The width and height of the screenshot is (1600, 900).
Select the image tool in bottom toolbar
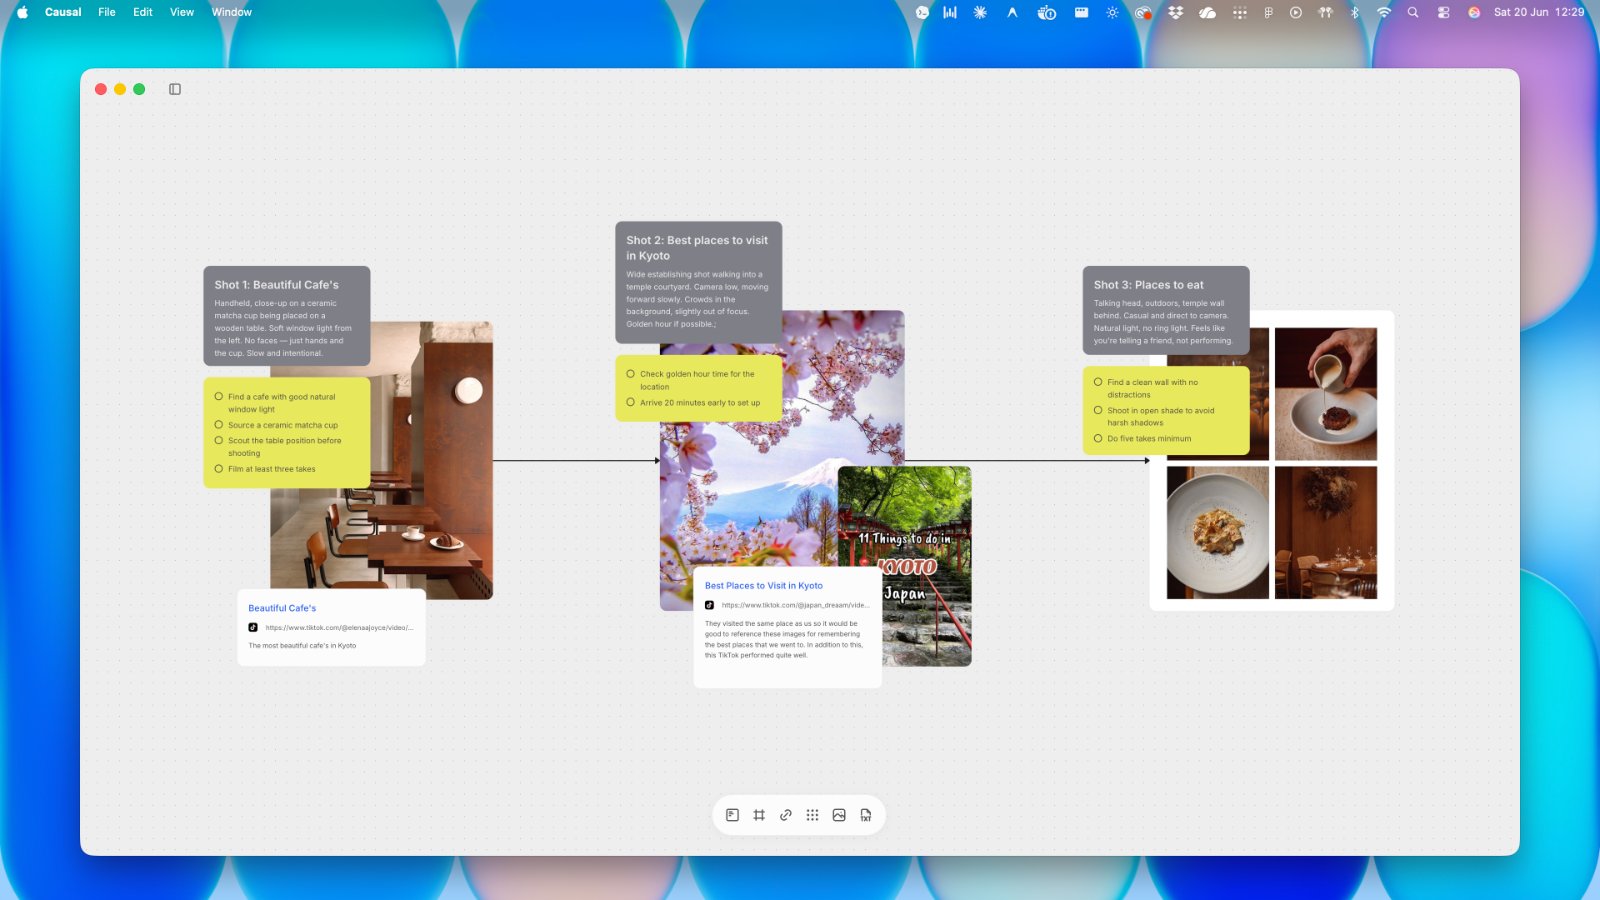[x=839, y=815]
